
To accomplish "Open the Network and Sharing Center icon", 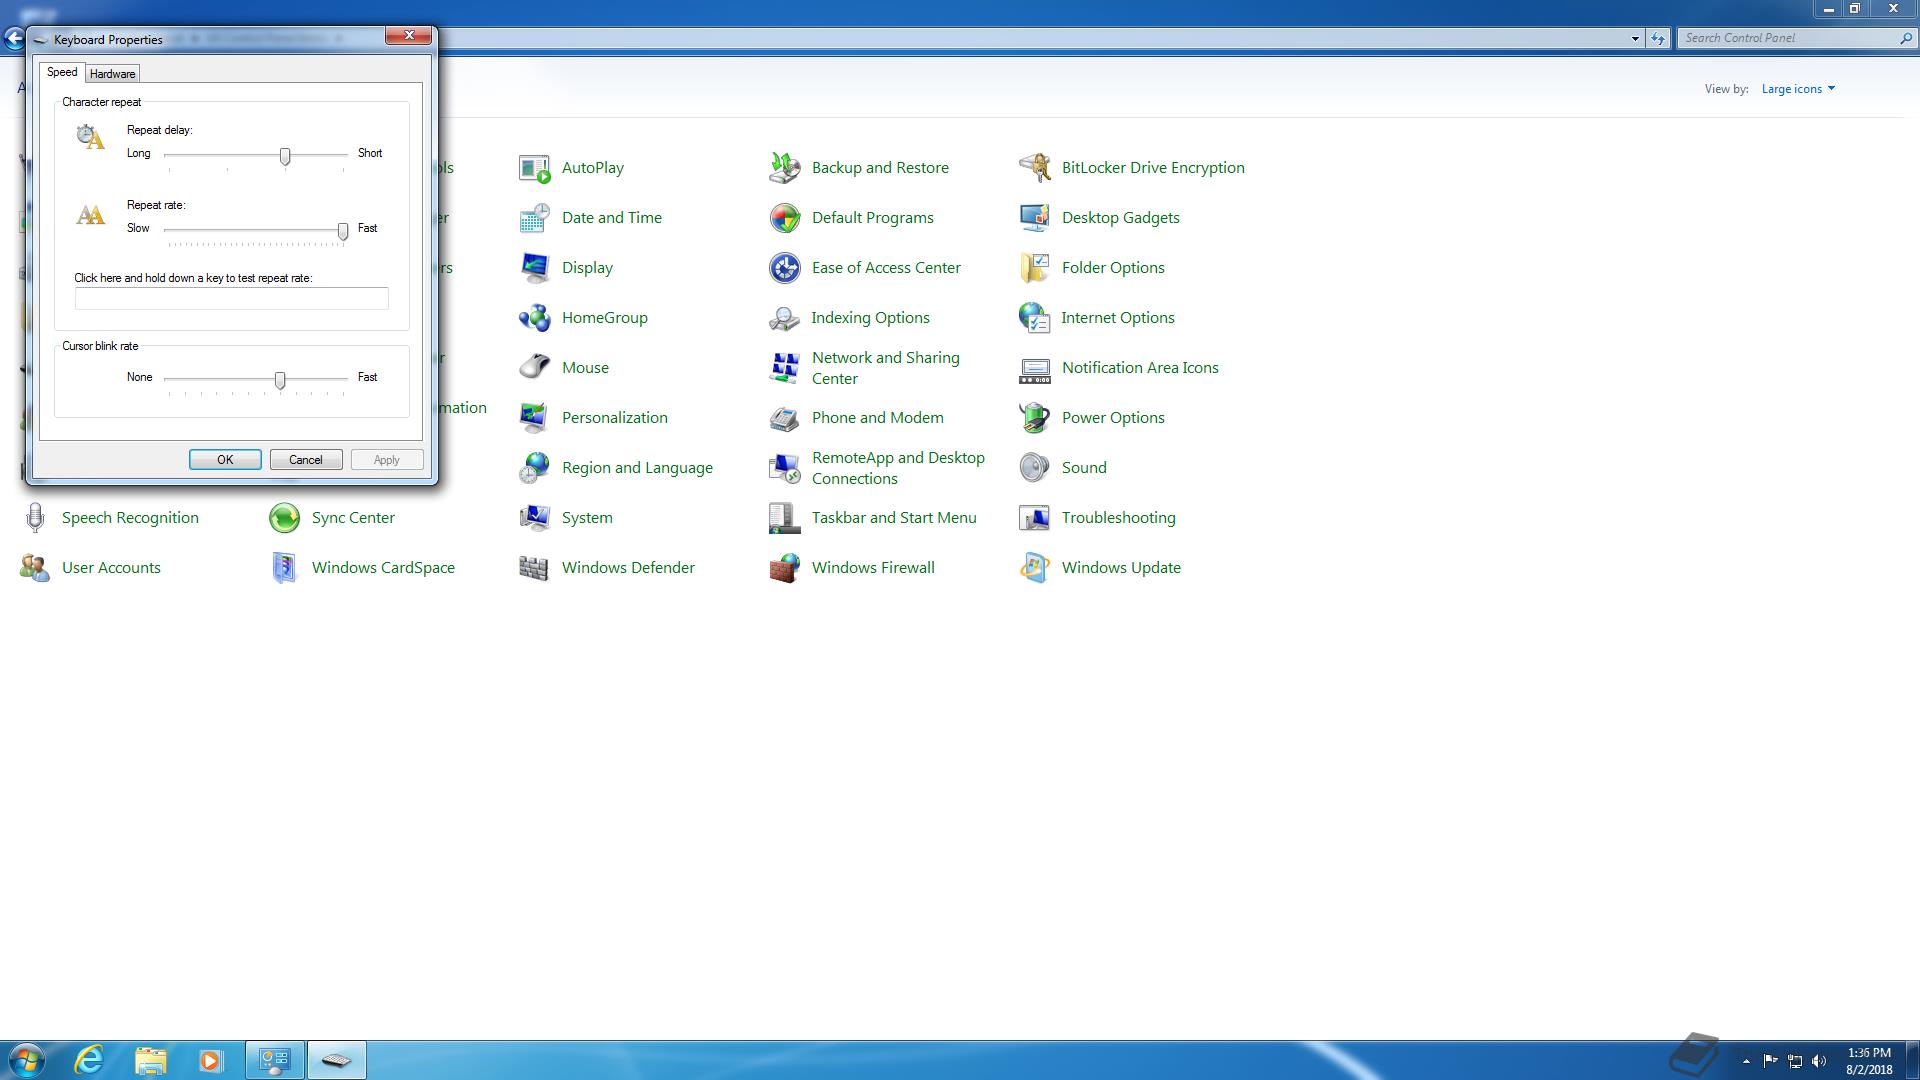I will [x=784, y=368].
